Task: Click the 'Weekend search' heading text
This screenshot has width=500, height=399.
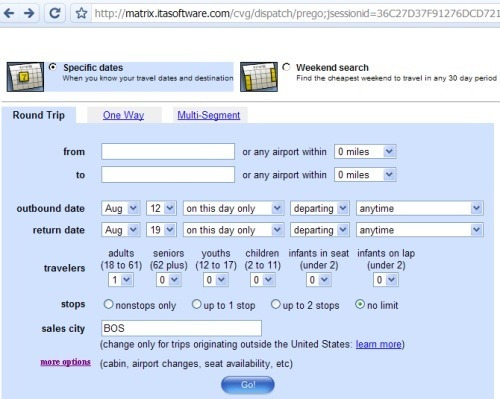Action: pos(332,67)
